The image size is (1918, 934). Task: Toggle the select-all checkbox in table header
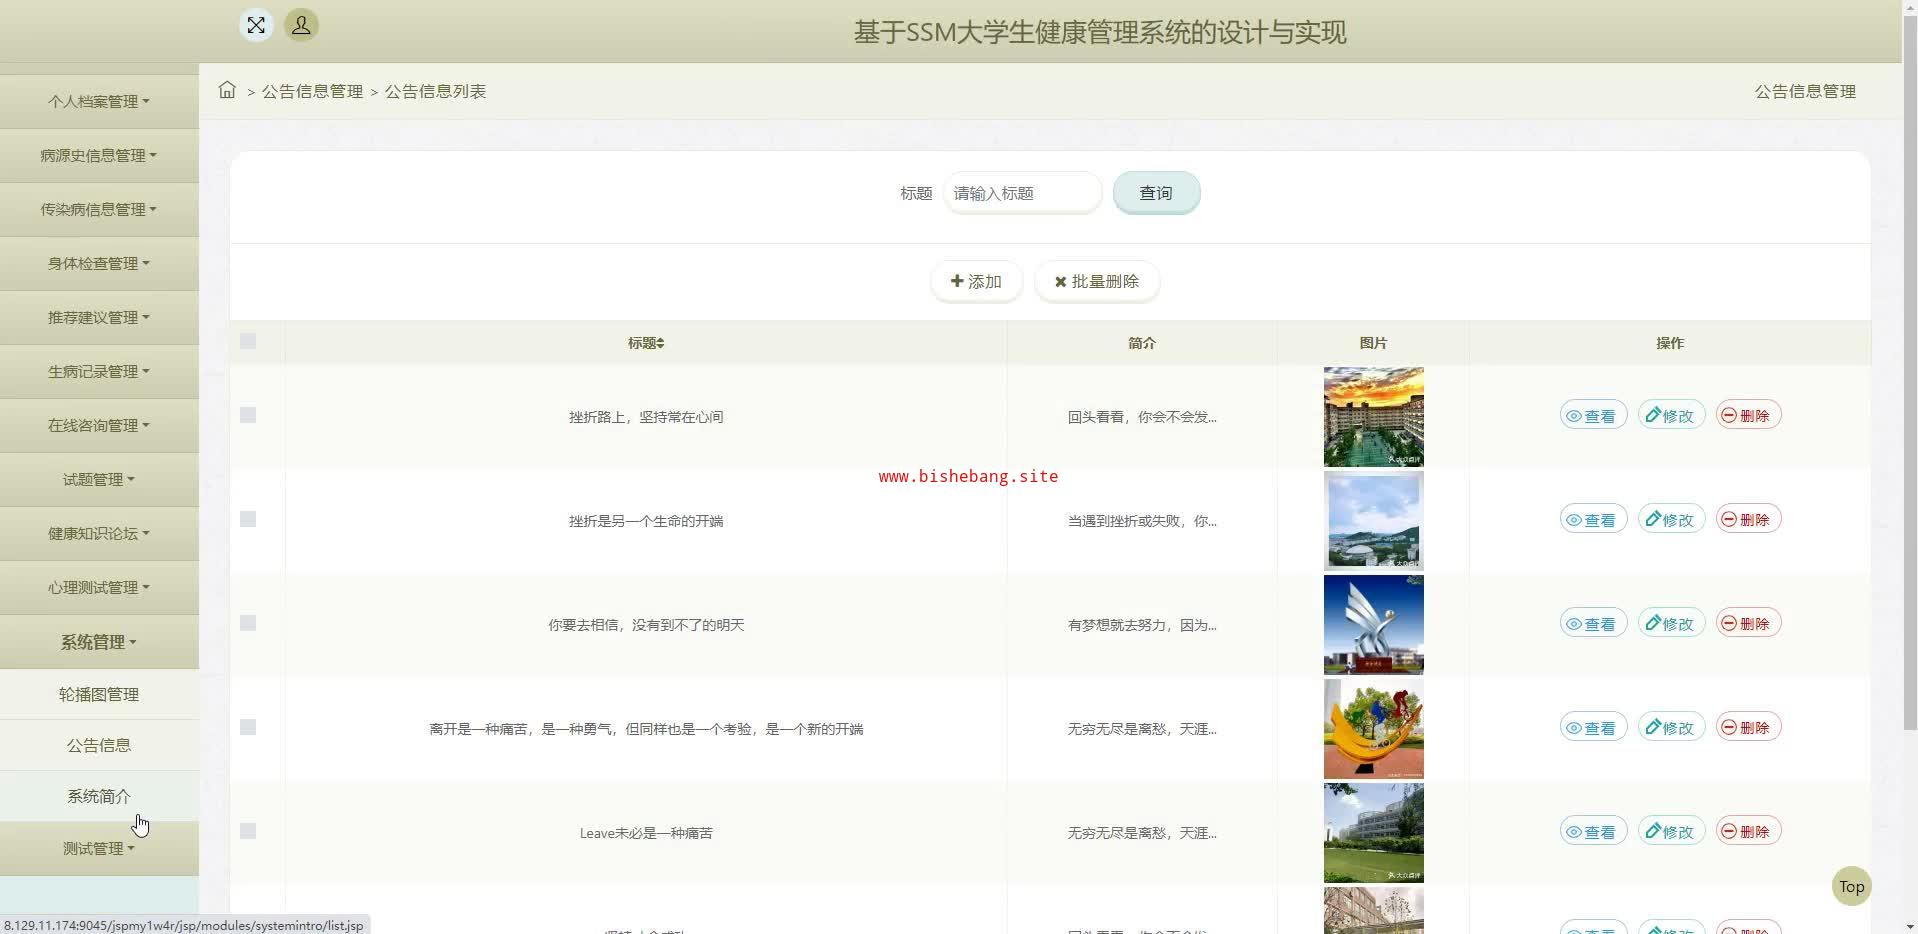[x=248, y=342]
